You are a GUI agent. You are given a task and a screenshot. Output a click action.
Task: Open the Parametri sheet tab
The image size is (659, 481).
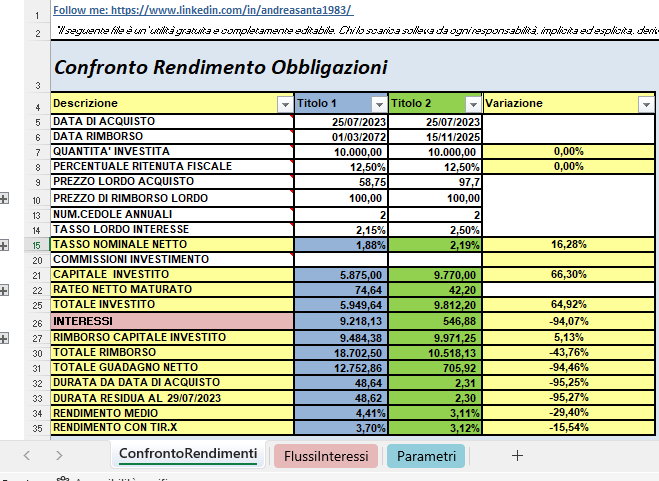[x=426, y=456]
